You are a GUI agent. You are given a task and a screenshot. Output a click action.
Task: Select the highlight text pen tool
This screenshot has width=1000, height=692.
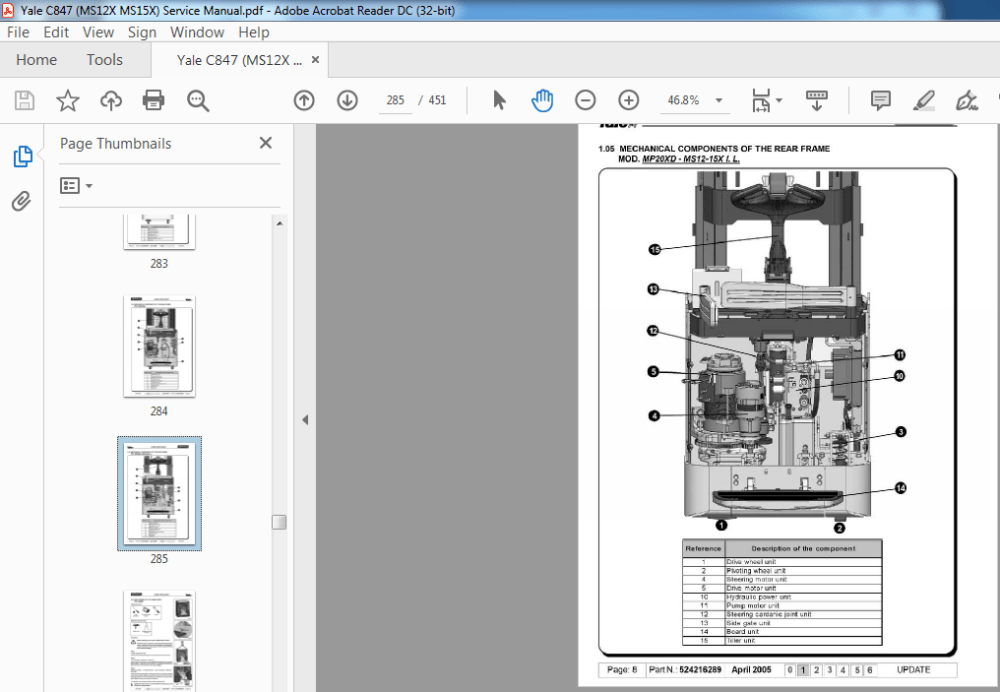pos(923,100)
